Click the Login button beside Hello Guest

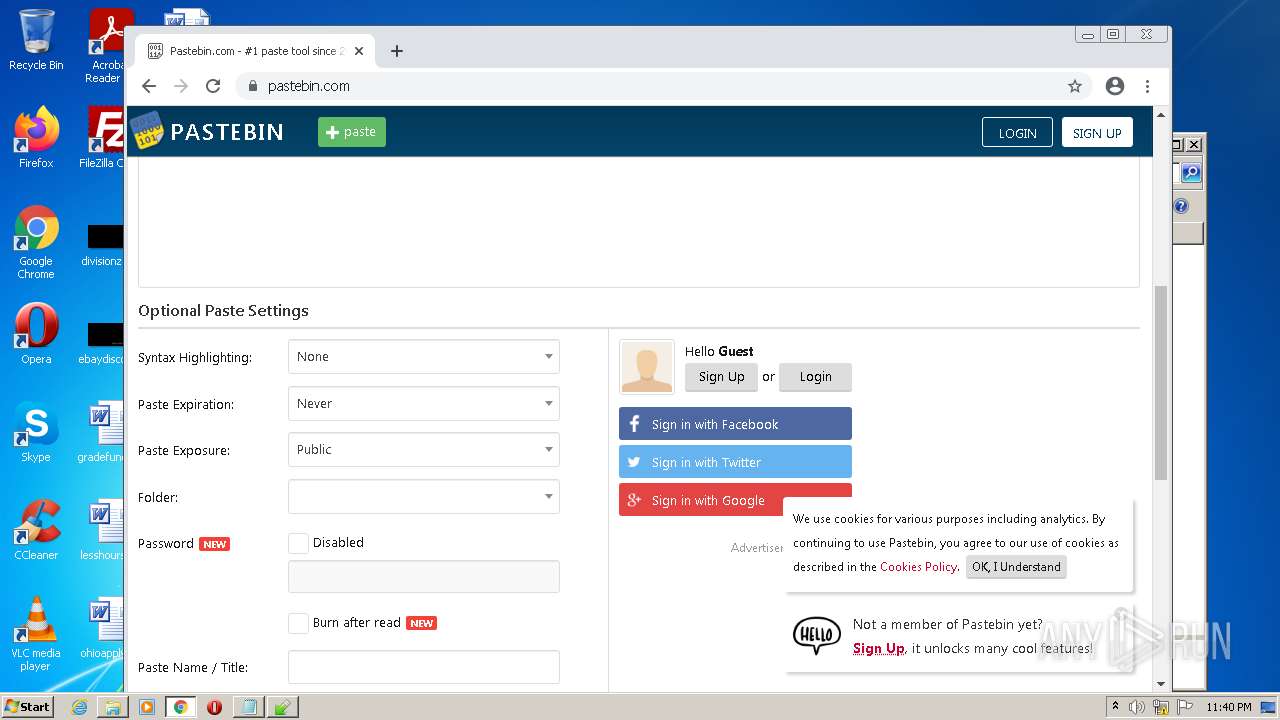(815, 377)
